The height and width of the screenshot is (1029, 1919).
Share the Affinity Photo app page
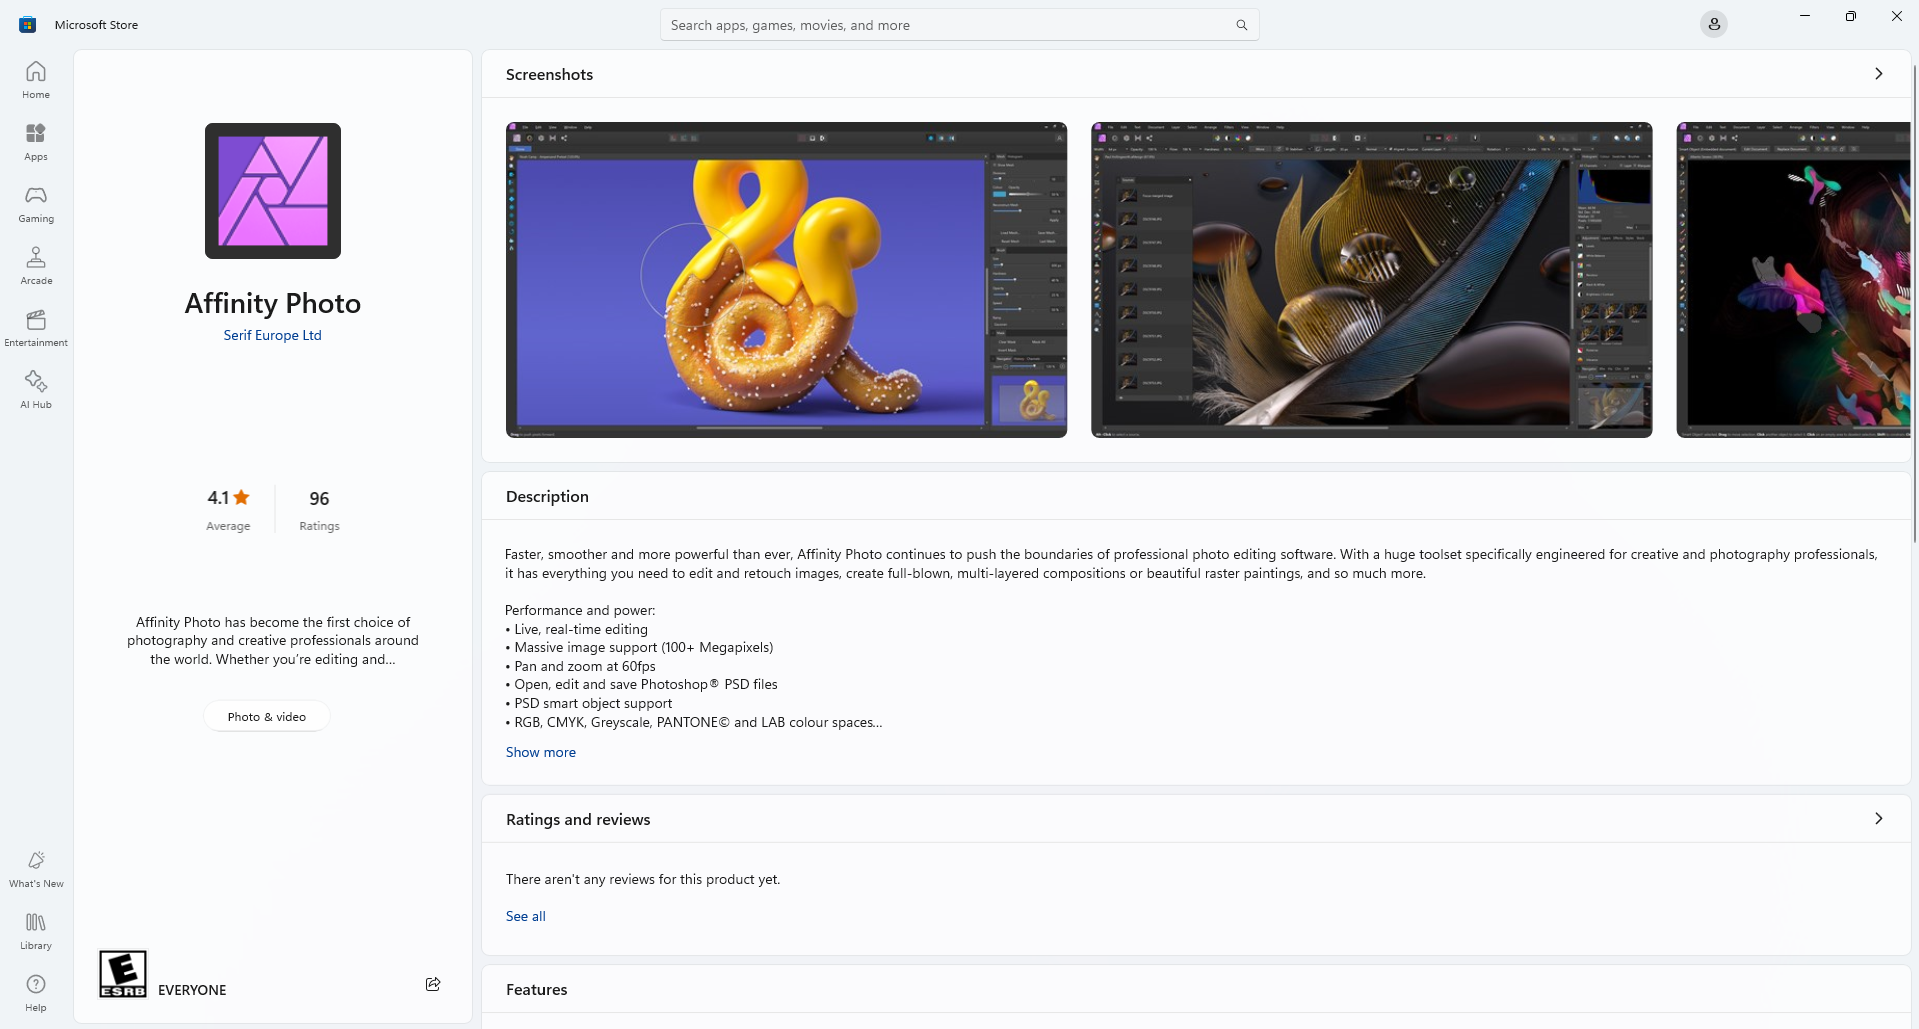432,984
